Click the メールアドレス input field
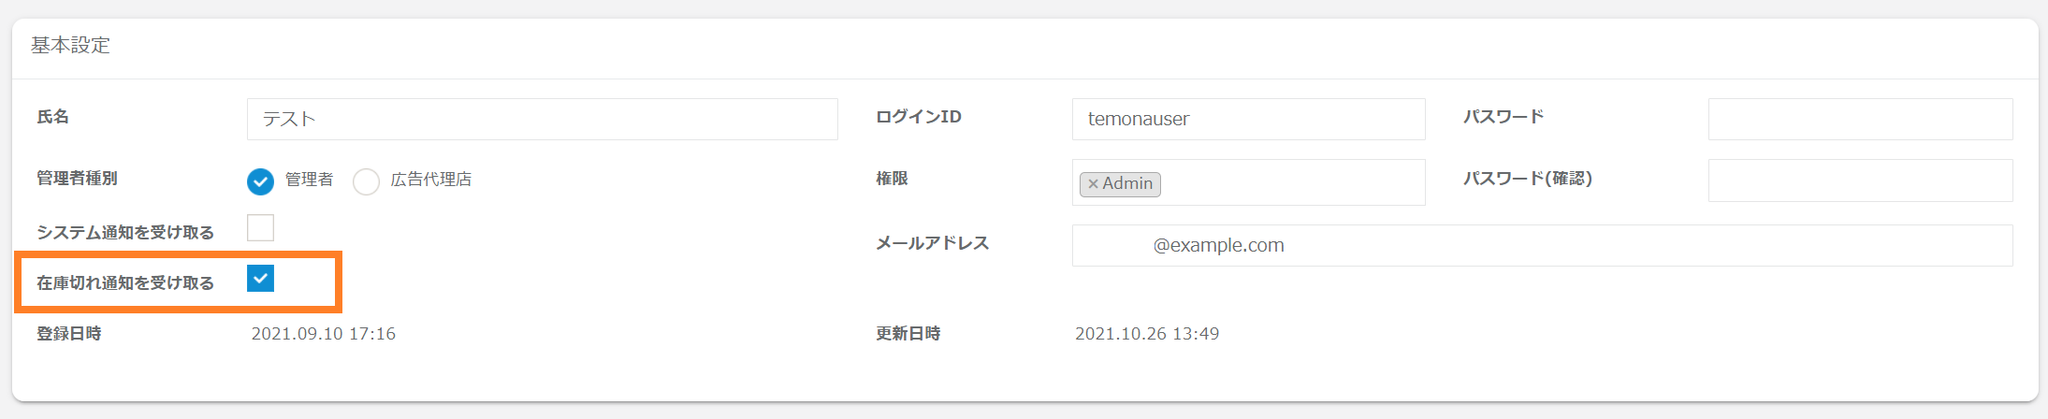The width and height of the screenshot is (2048, 419). 1541,245
